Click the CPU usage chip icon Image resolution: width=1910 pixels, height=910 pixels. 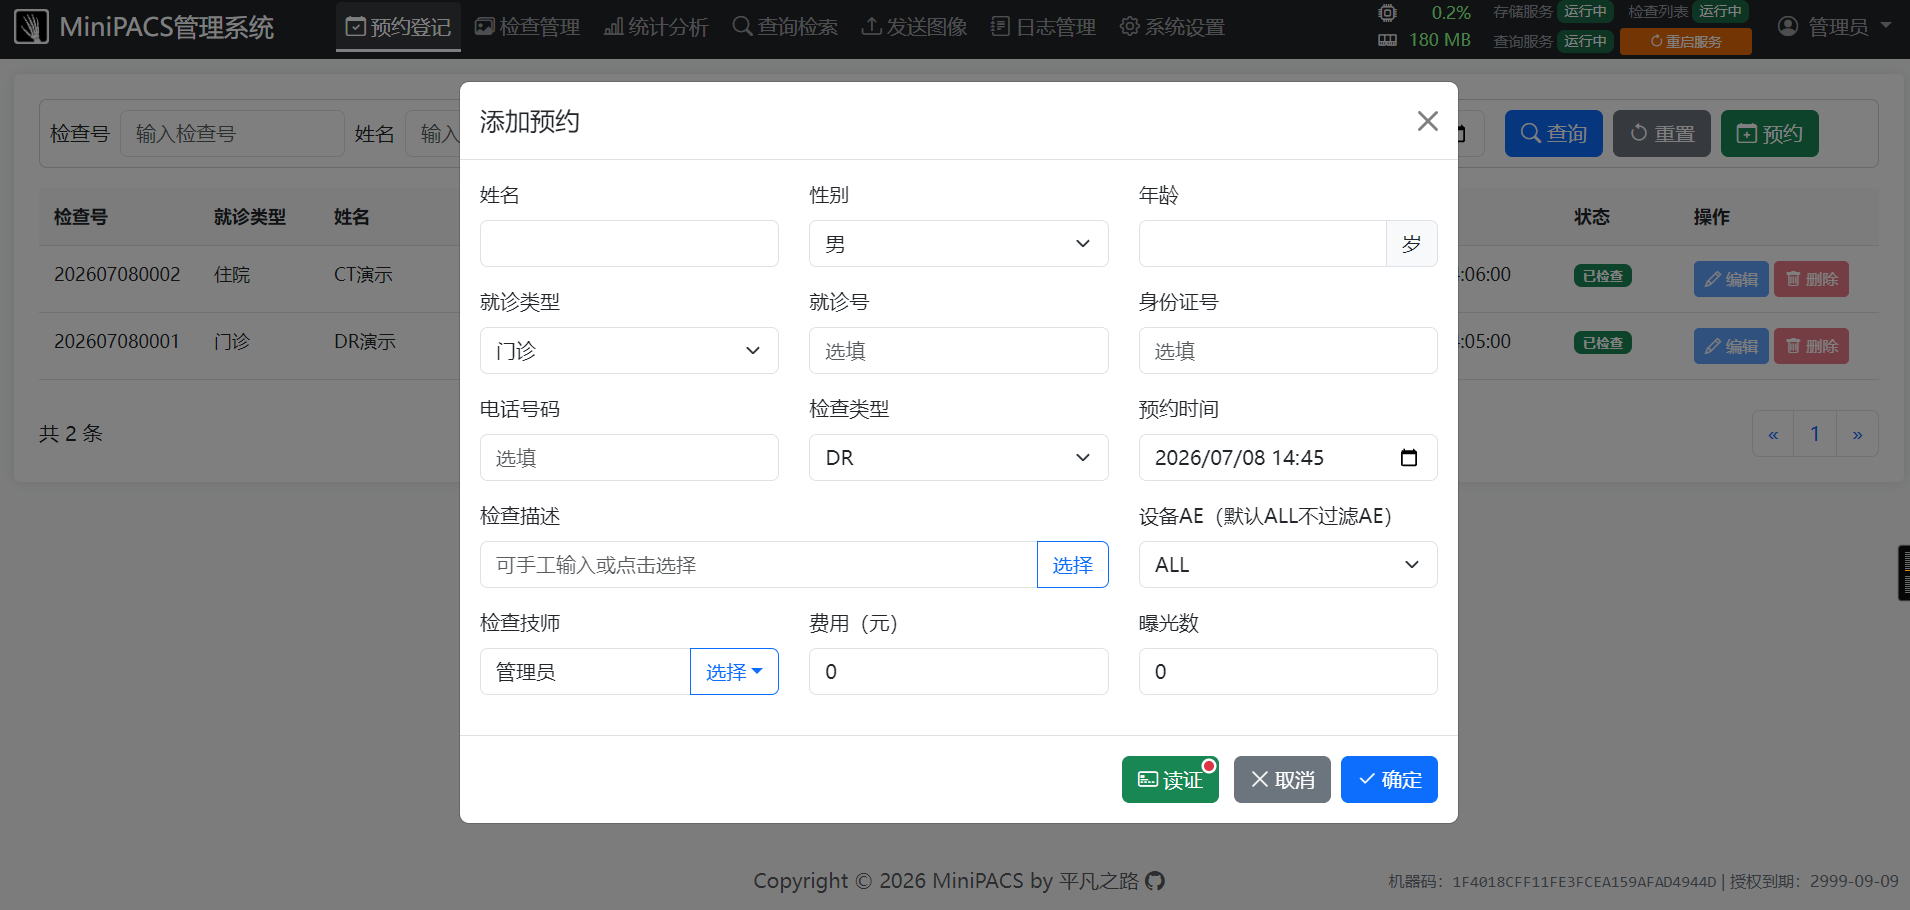[x=1387, y=13]
